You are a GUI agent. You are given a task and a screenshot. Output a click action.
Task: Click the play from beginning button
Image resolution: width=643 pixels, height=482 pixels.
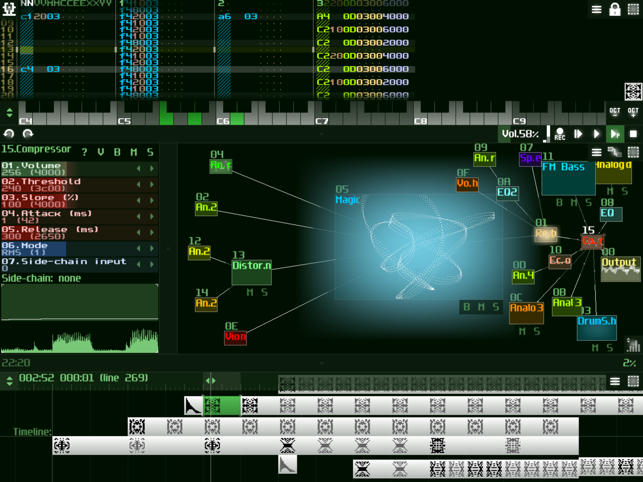(x=578, y=134)
